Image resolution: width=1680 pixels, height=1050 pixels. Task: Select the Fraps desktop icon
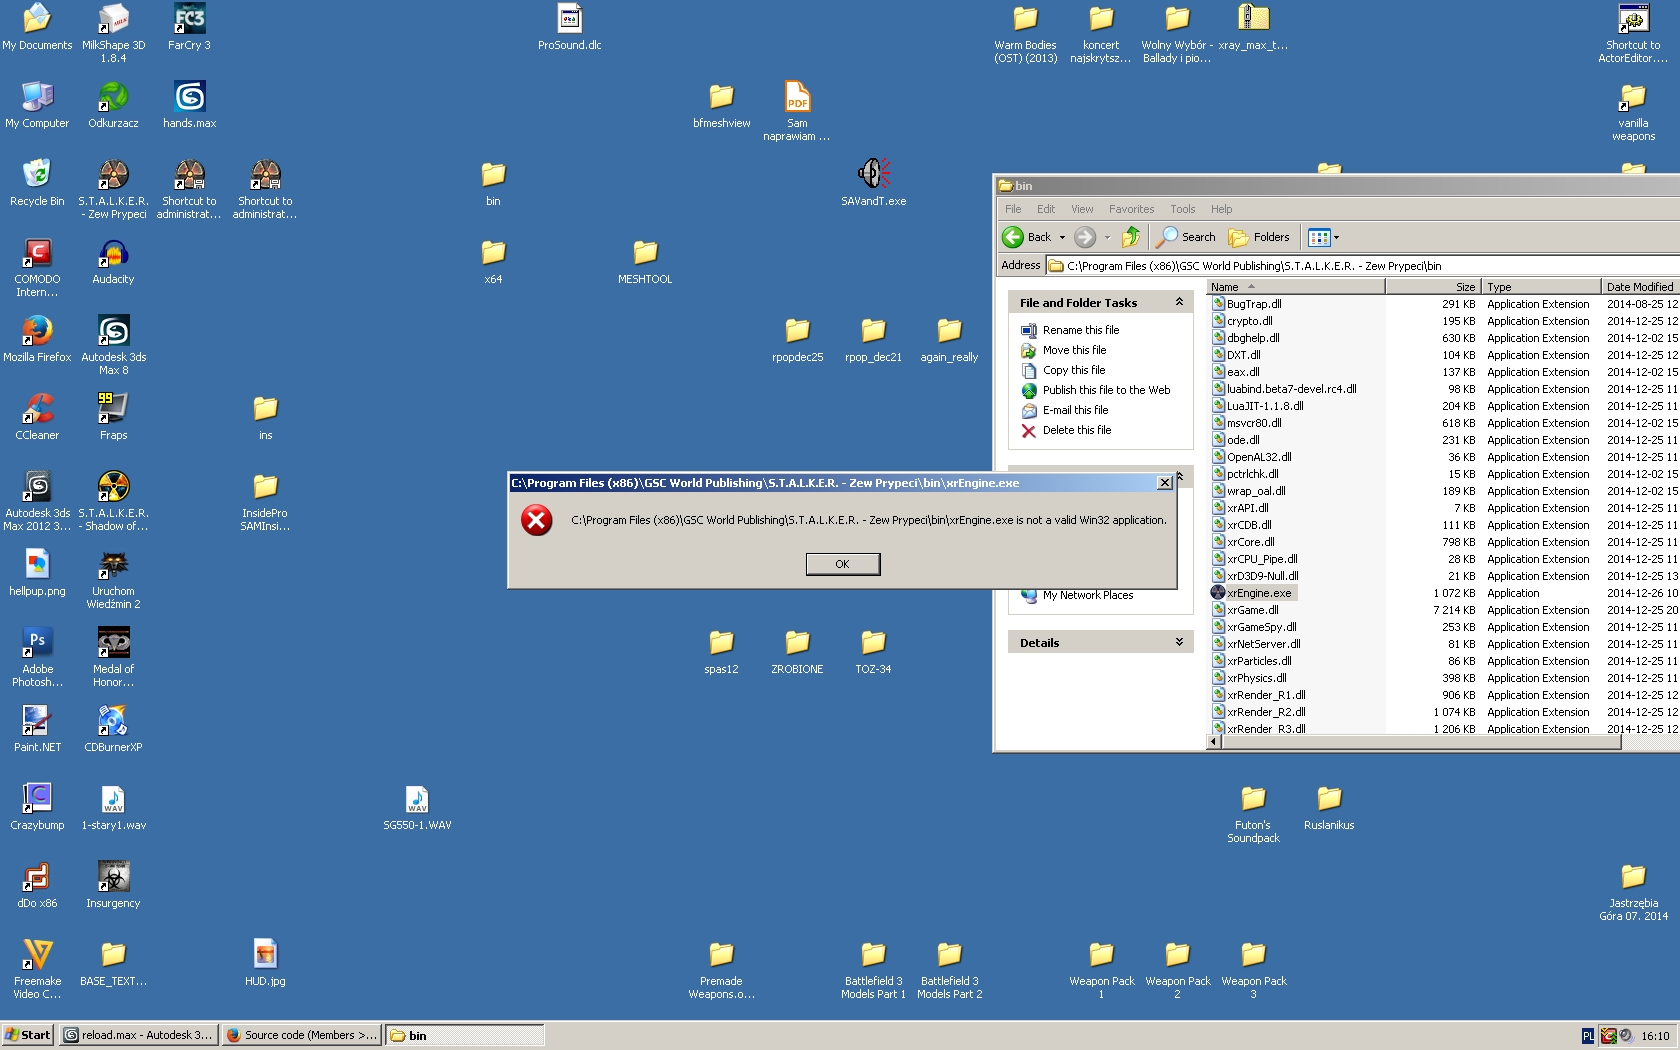113,416
